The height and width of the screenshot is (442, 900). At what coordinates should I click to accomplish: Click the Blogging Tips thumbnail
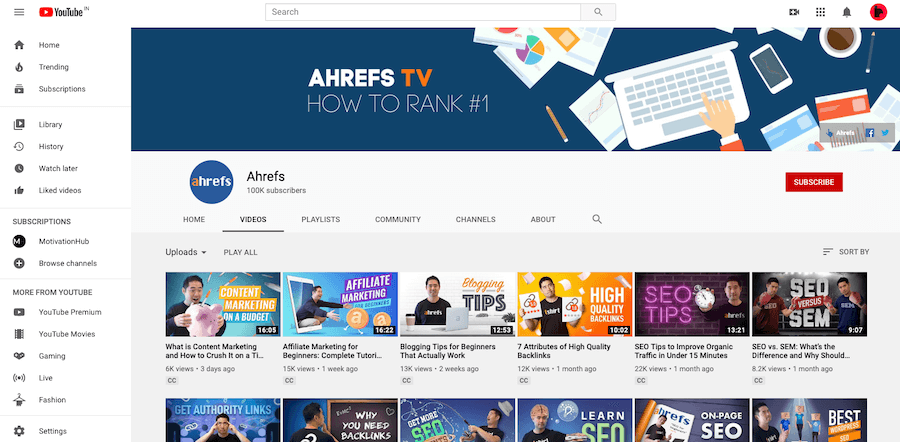click(x=457, y=304)
